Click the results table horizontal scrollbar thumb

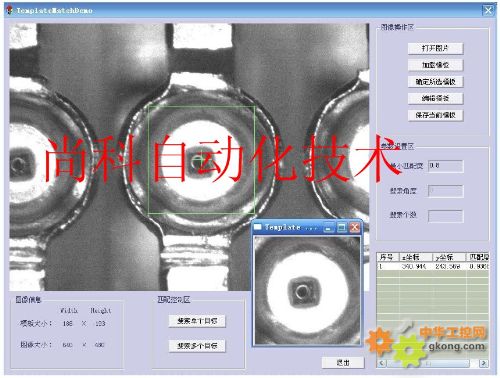click(427, 363)
